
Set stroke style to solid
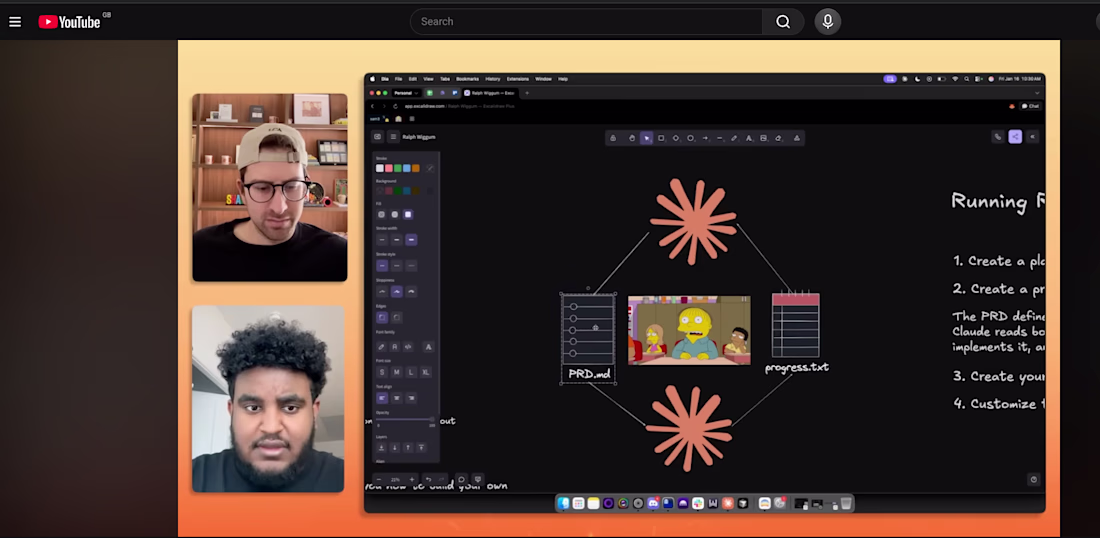(x=382, y=266)
